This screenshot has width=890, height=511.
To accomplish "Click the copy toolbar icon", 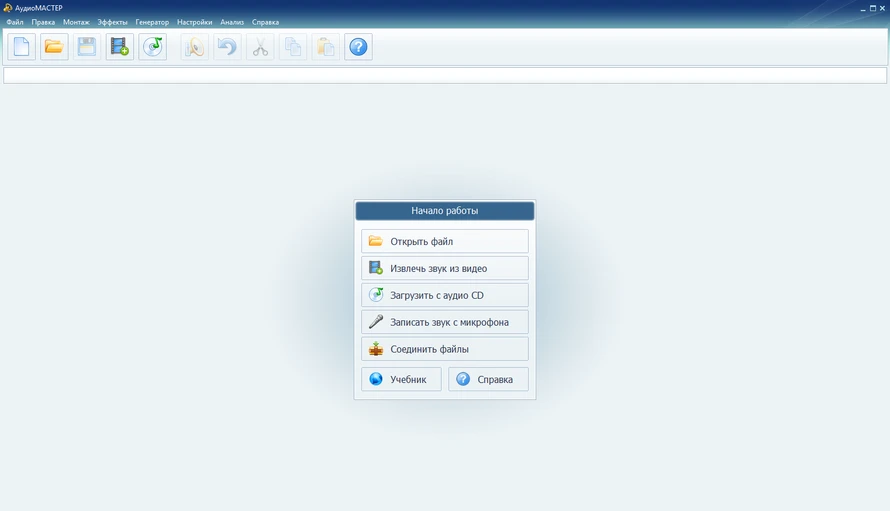I will 293,46.
